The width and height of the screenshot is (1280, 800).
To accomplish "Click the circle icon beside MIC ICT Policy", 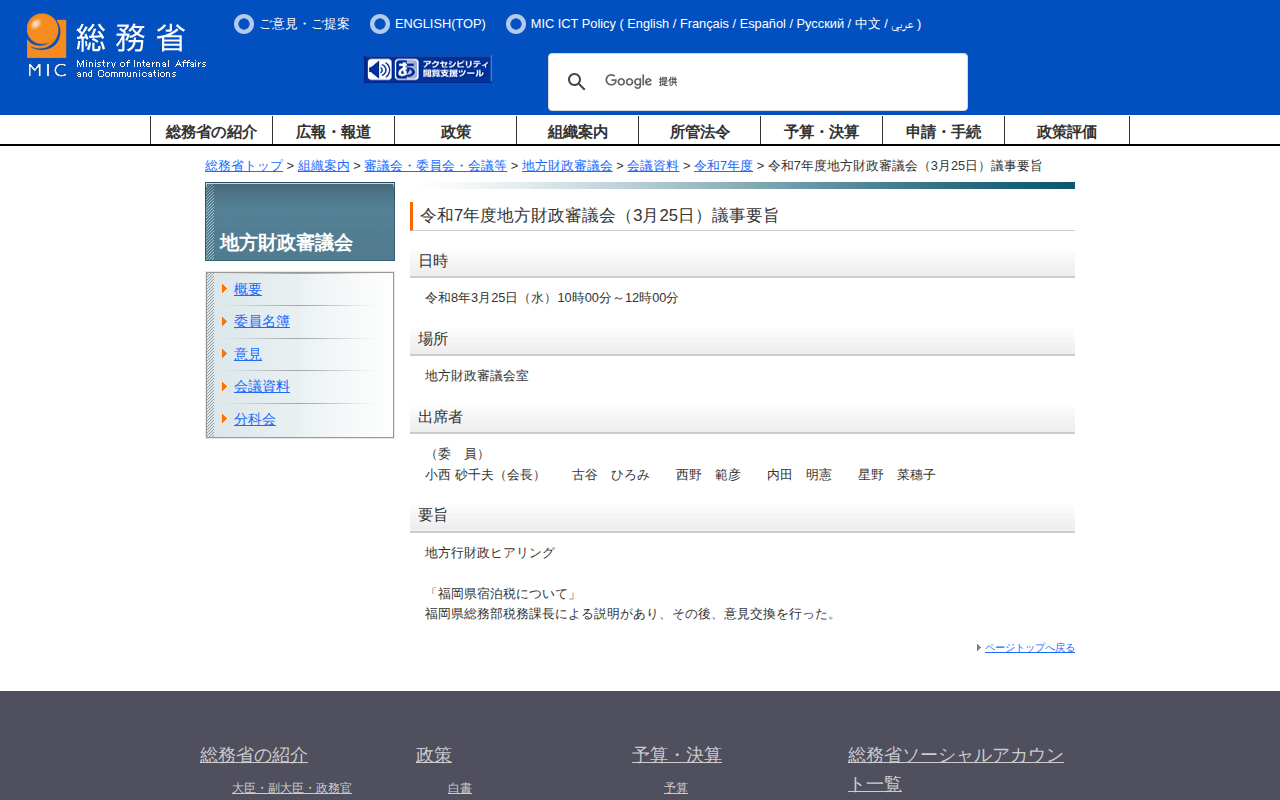I will click(x=516, y=24).
